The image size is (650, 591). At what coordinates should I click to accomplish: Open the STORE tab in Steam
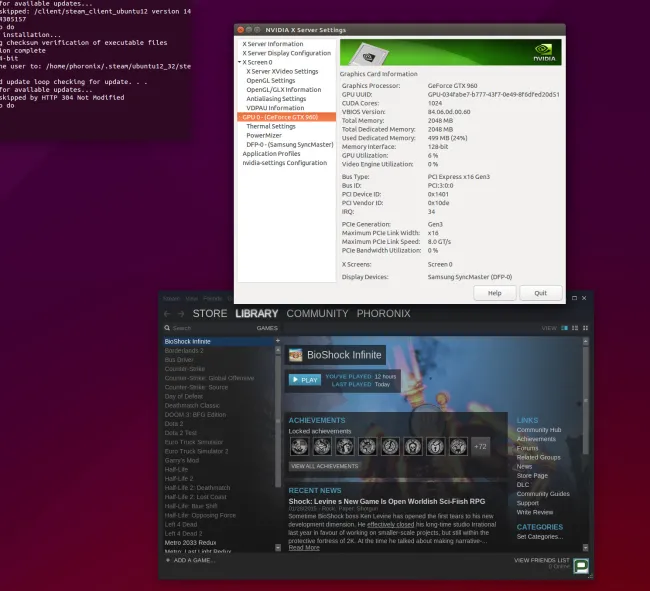tap(210, 313)
